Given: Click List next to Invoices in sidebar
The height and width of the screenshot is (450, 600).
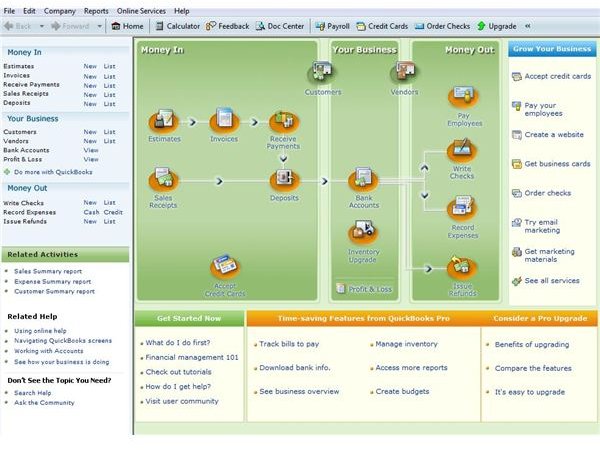Looking at the screenshot, I should (109, 76).
